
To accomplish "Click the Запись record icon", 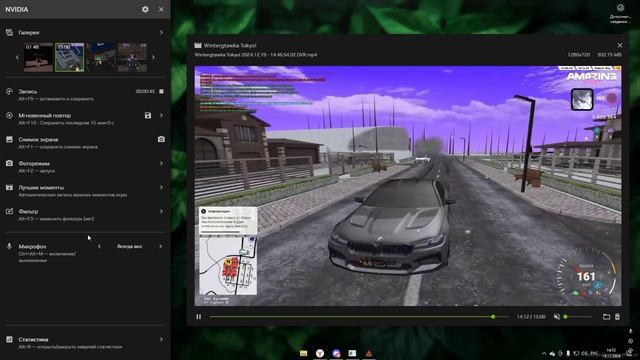I will [9, 92].
